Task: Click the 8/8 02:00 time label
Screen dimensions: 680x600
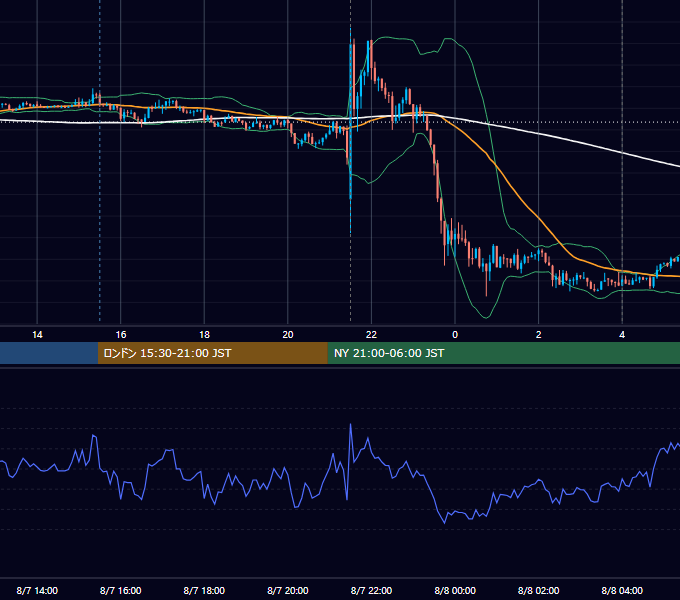Action: [539, 590]
